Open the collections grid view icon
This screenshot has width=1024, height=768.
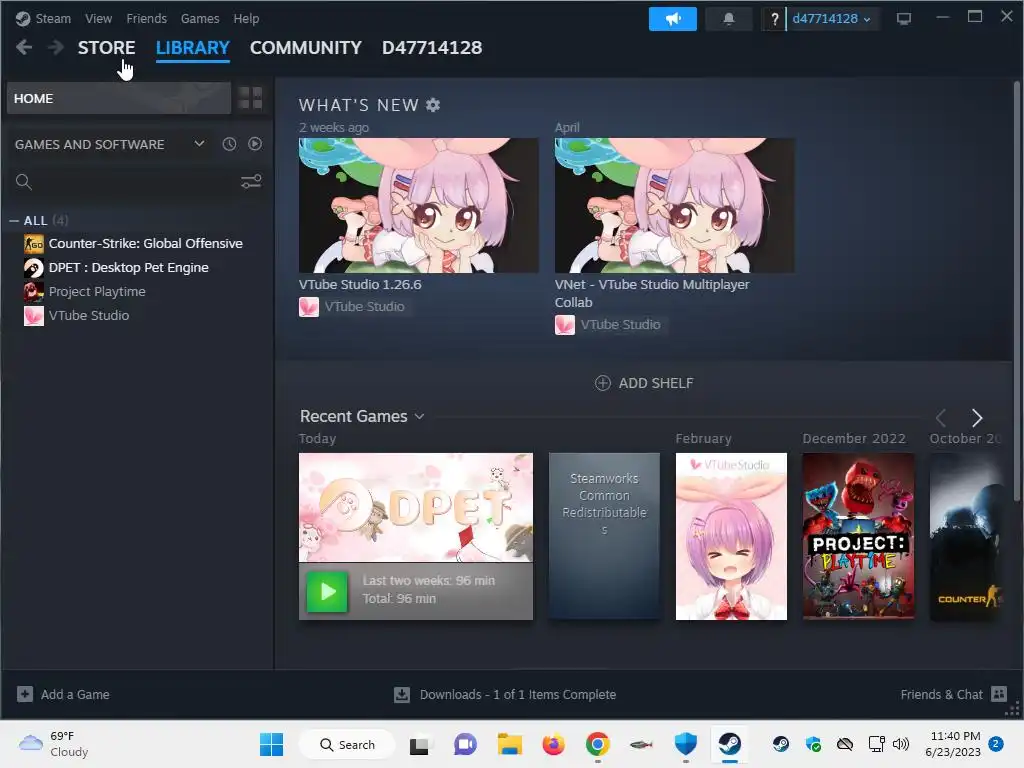250,98
